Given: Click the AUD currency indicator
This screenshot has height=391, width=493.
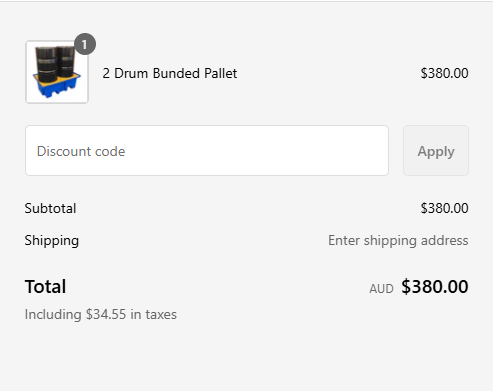Looking at the screenshot, I should pyautogui.click(x=381, y=289).
